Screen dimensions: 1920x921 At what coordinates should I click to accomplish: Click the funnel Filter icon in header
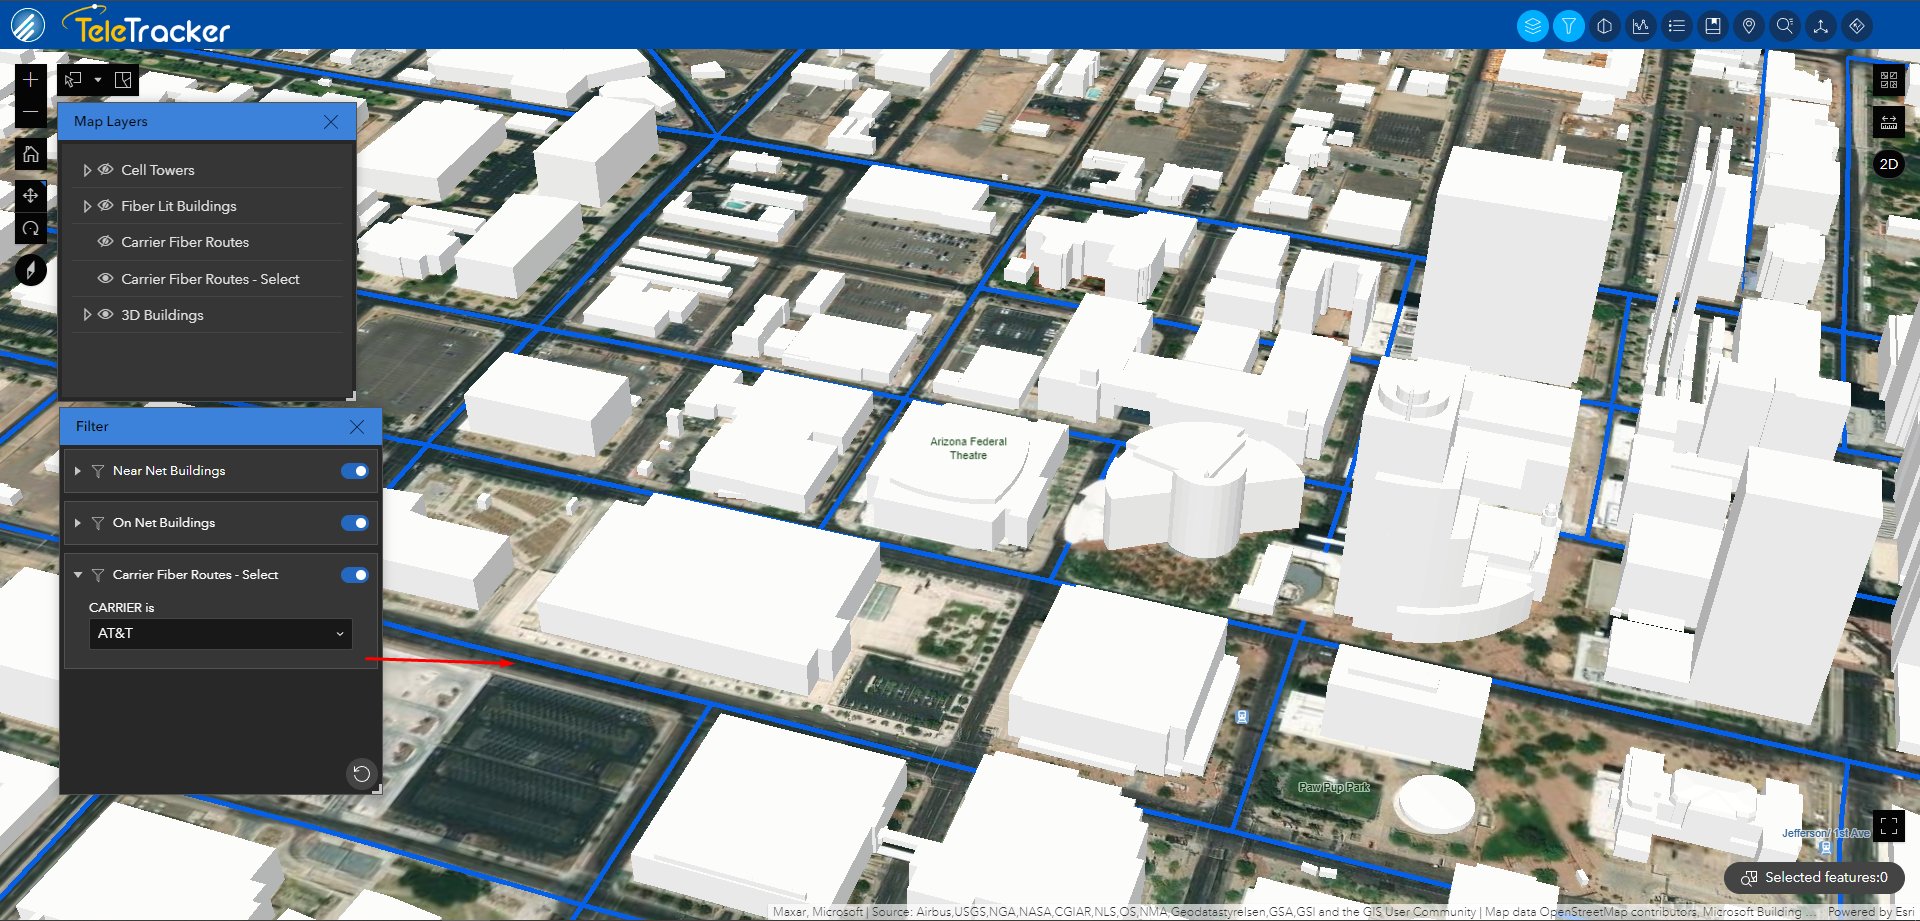tap(1568, 26)
